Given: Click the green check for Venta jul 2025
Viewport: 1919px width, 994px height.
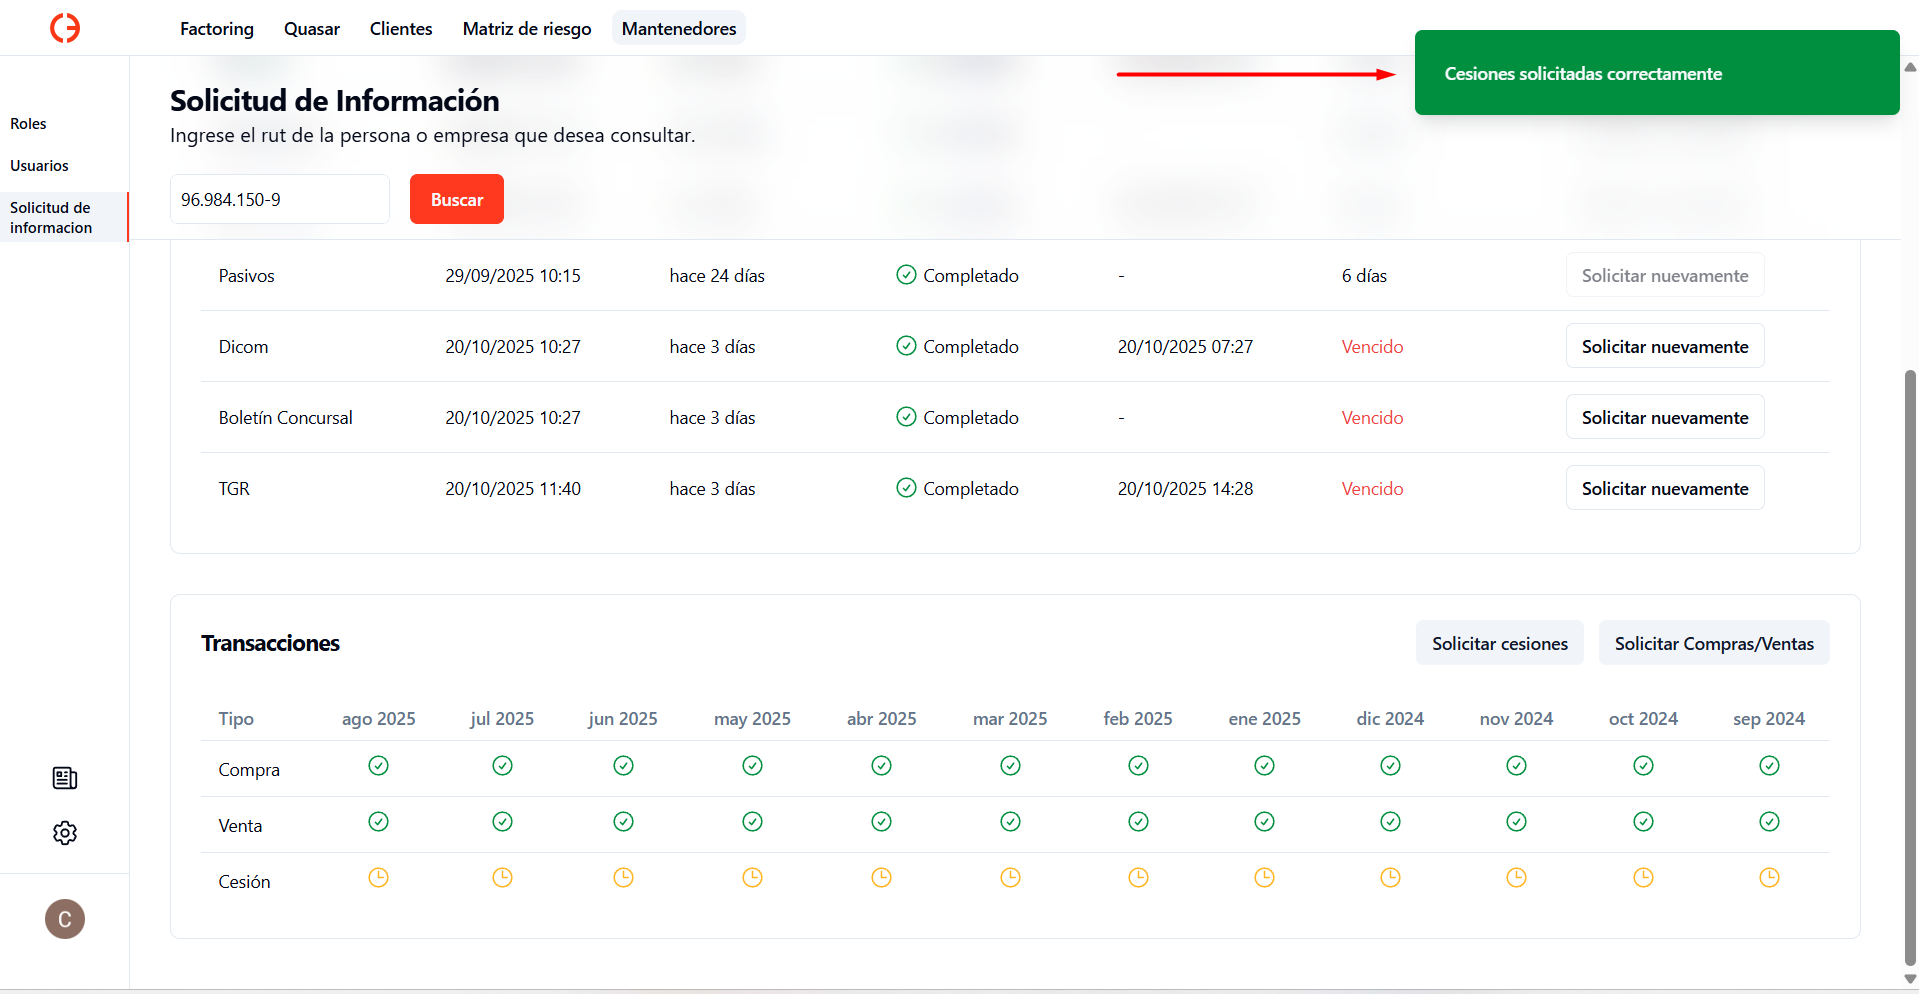Looking at the screenshot, I should click(502, 822).
